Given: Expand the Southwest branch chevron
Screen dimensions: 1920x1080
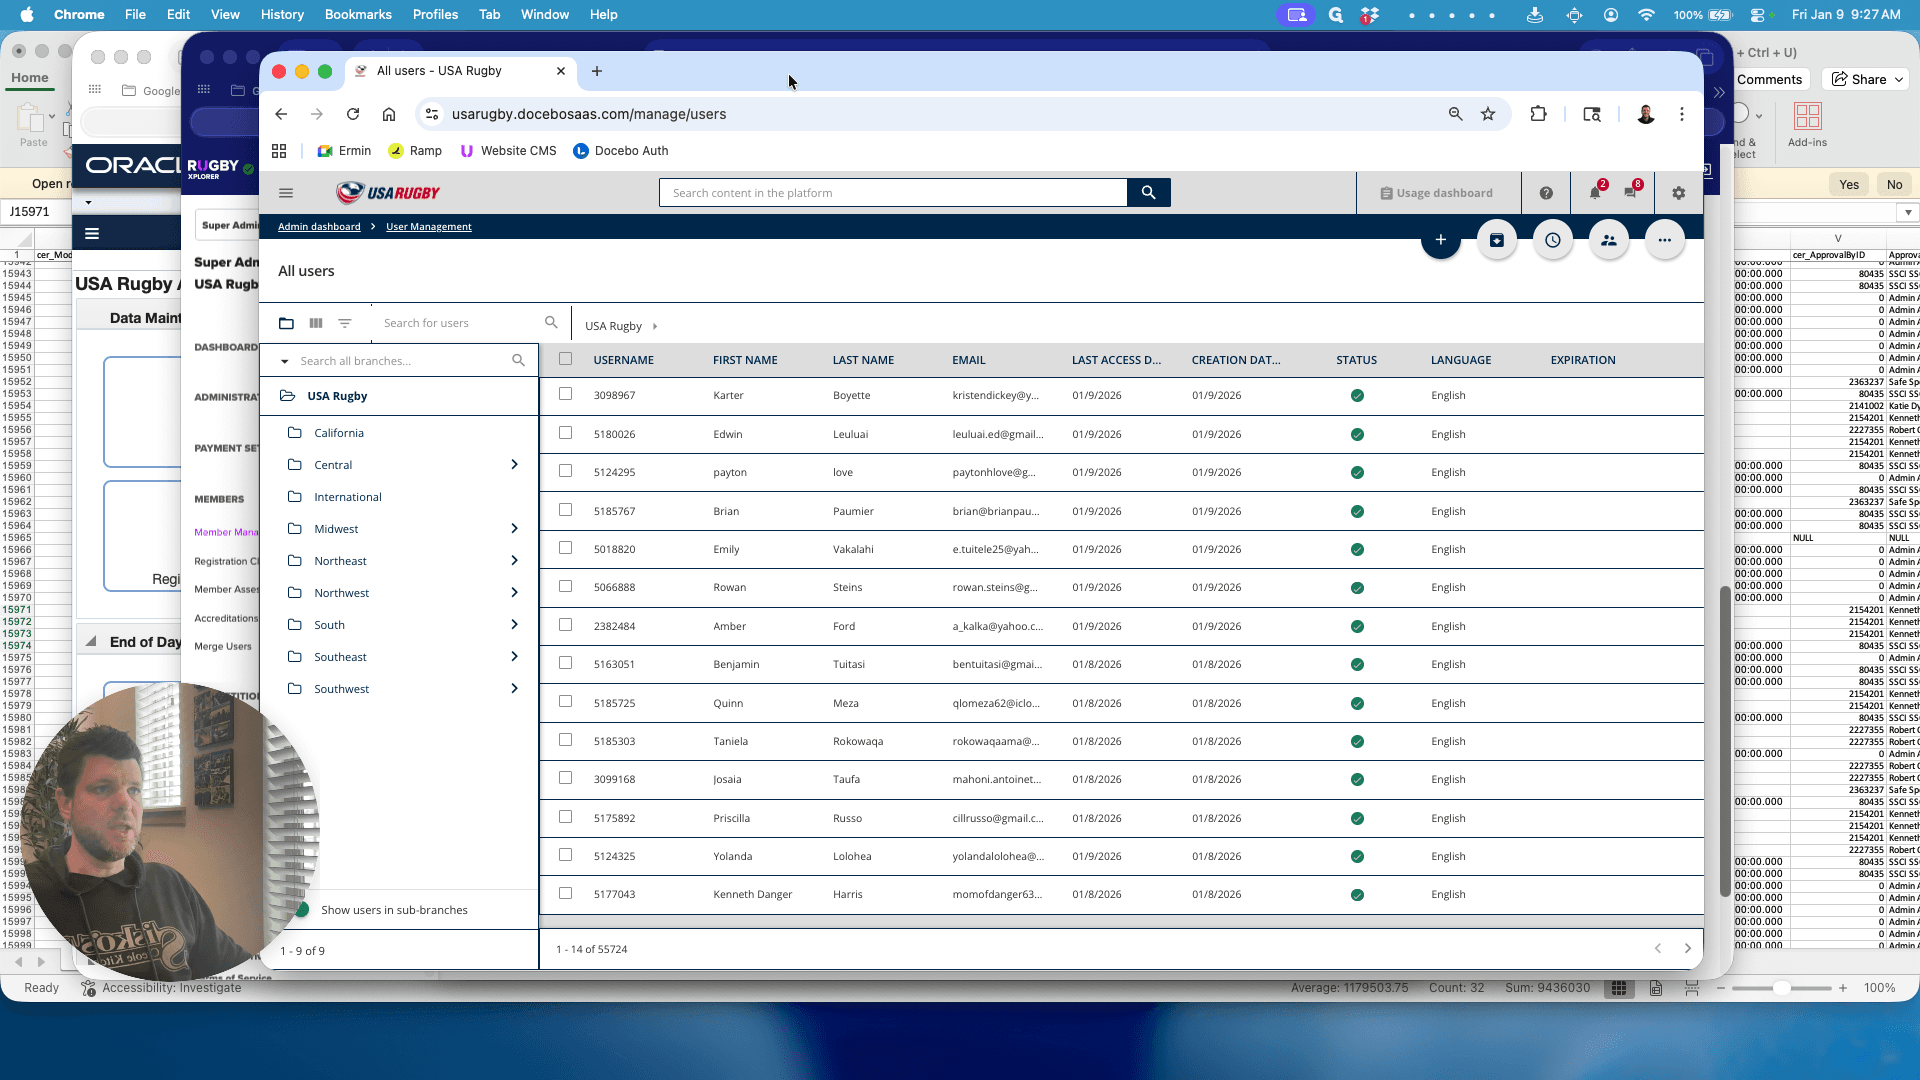Looking at the screenshot, I should (515, 689).
